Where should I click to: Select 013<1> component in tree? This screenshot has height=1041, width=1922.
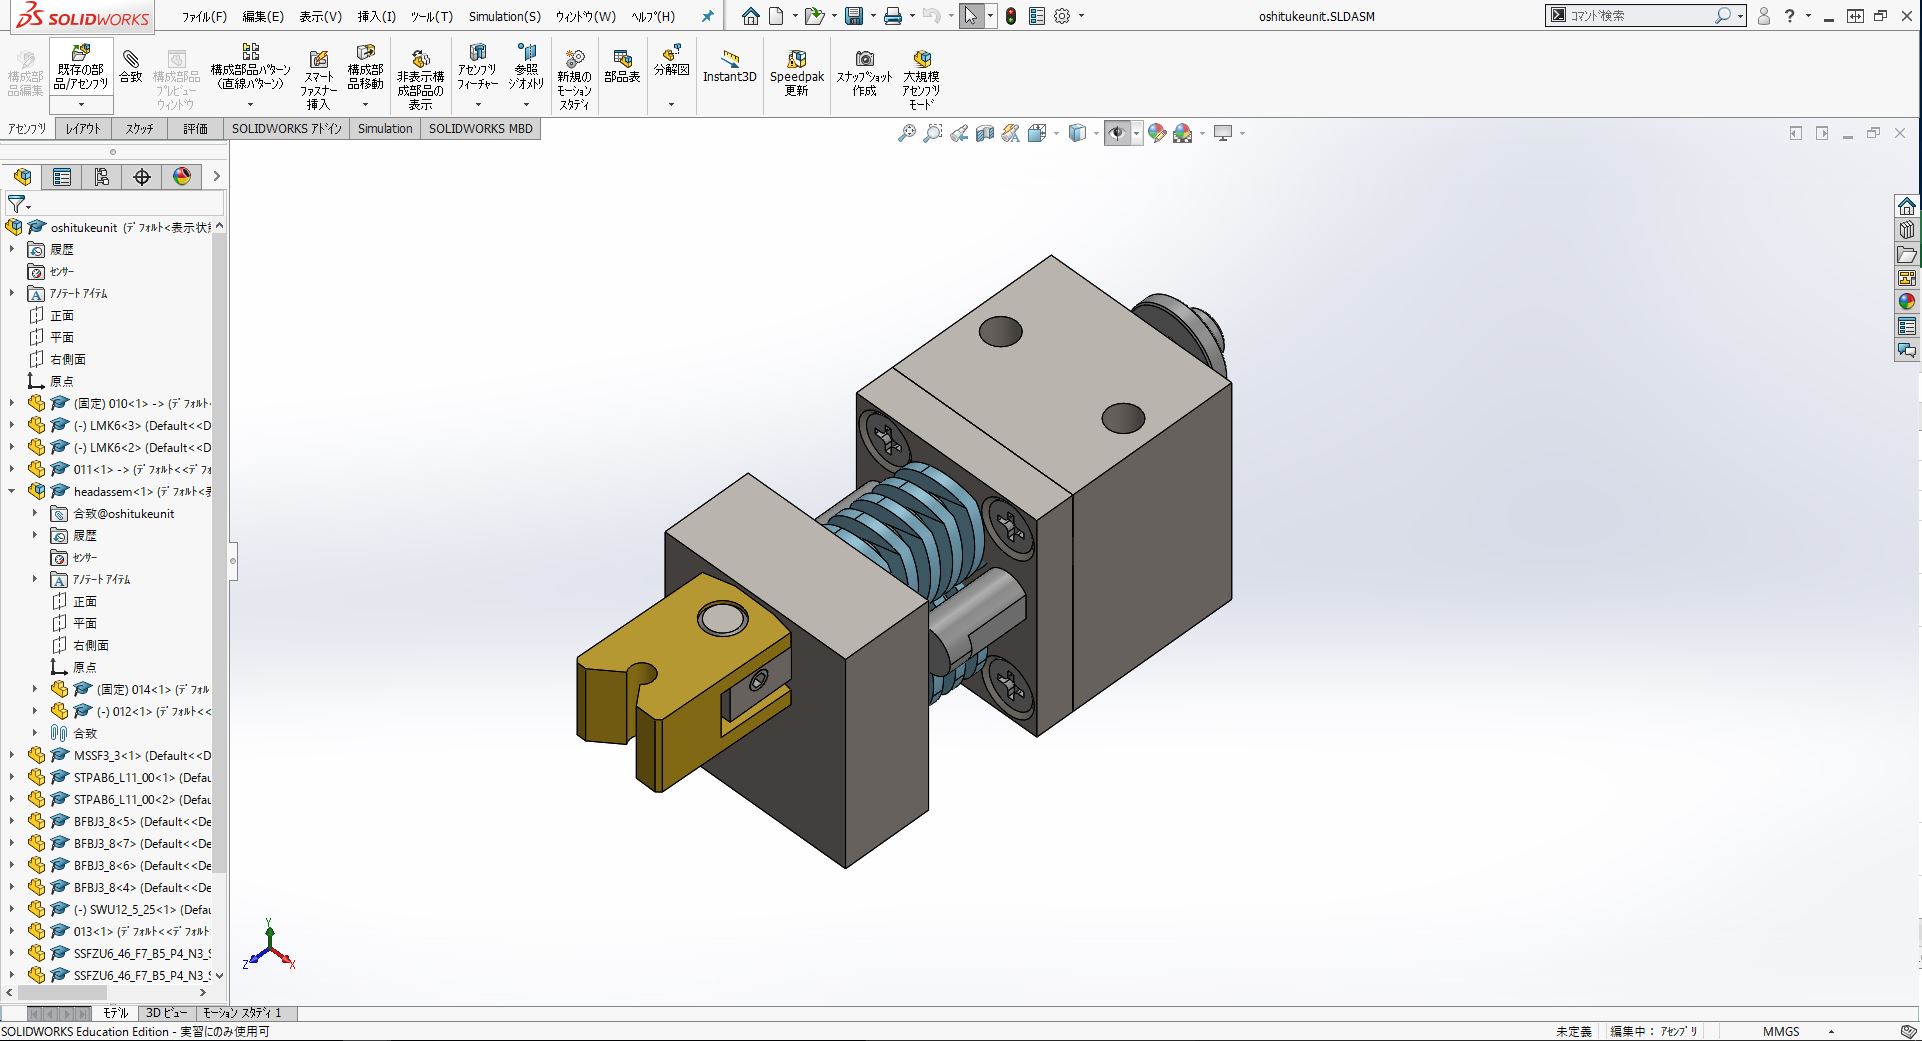(x=141, y=931)
